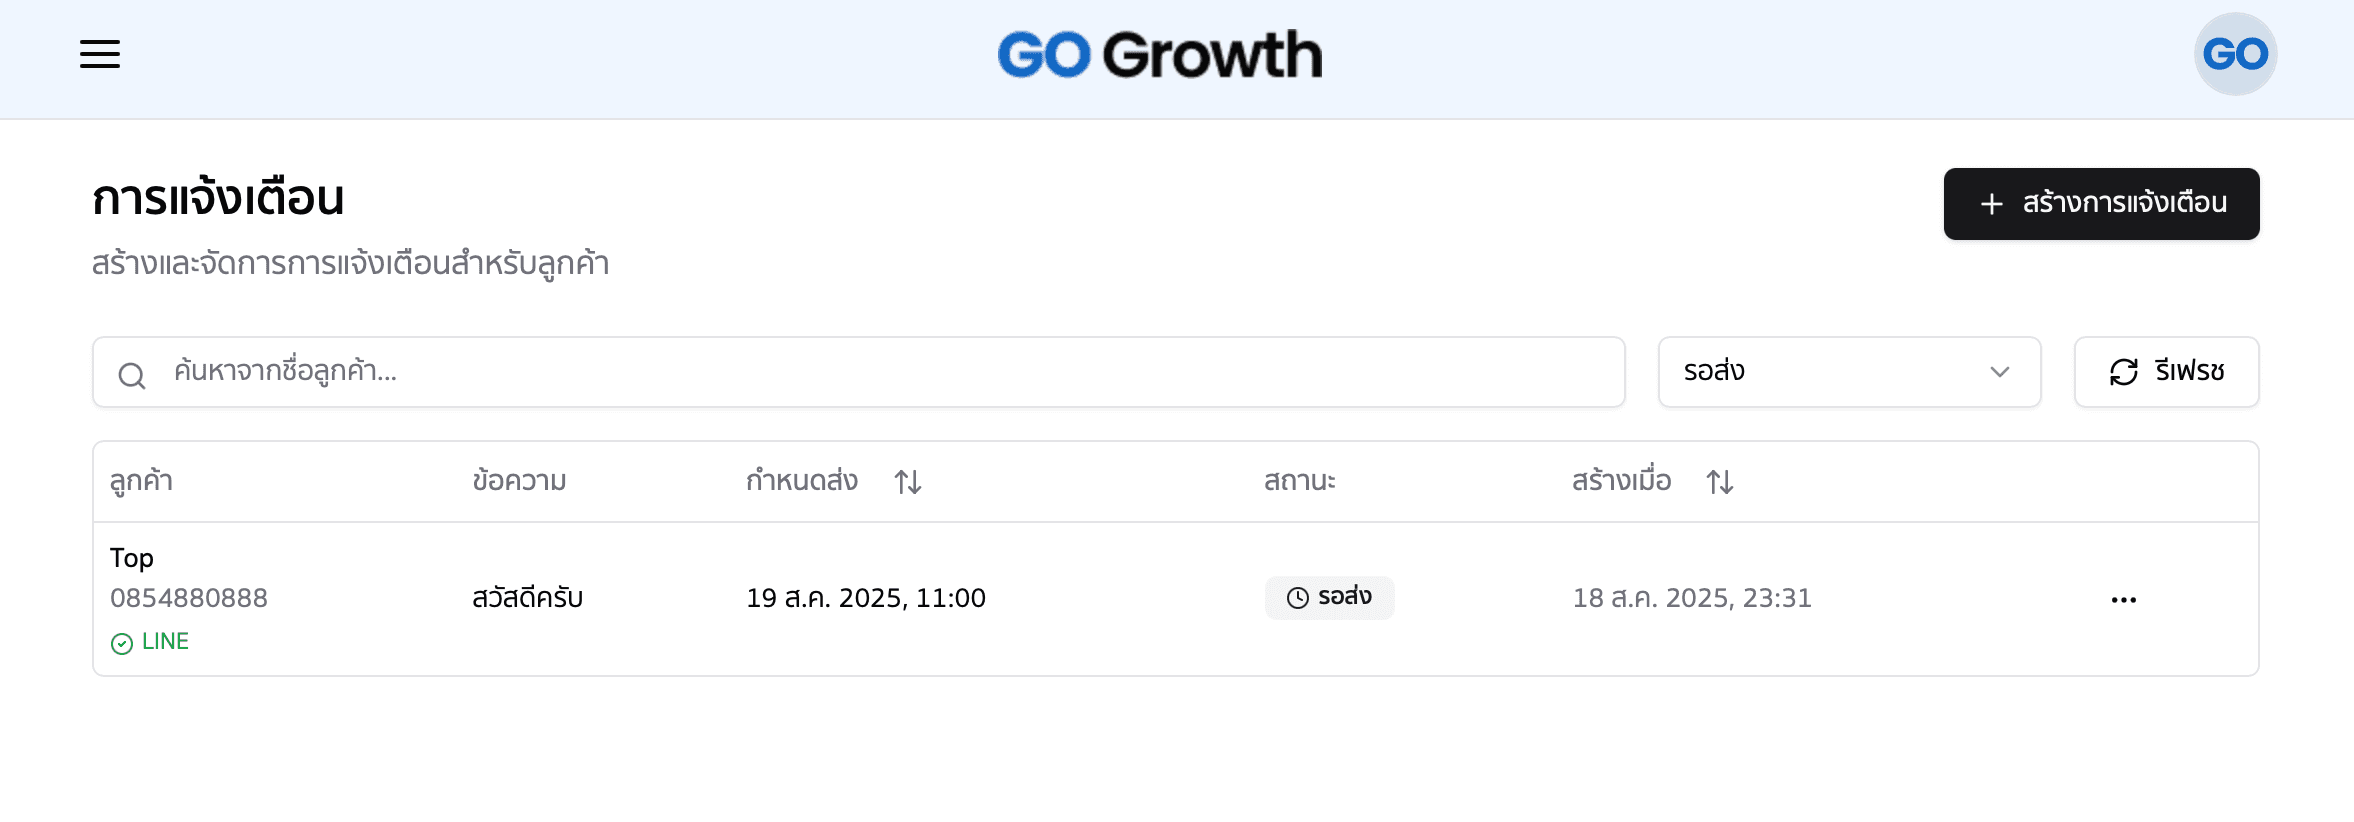Screen dimensions: 2354x822
Task: Open the hamburger navigation menu
Action: click(x=100, y=54)
